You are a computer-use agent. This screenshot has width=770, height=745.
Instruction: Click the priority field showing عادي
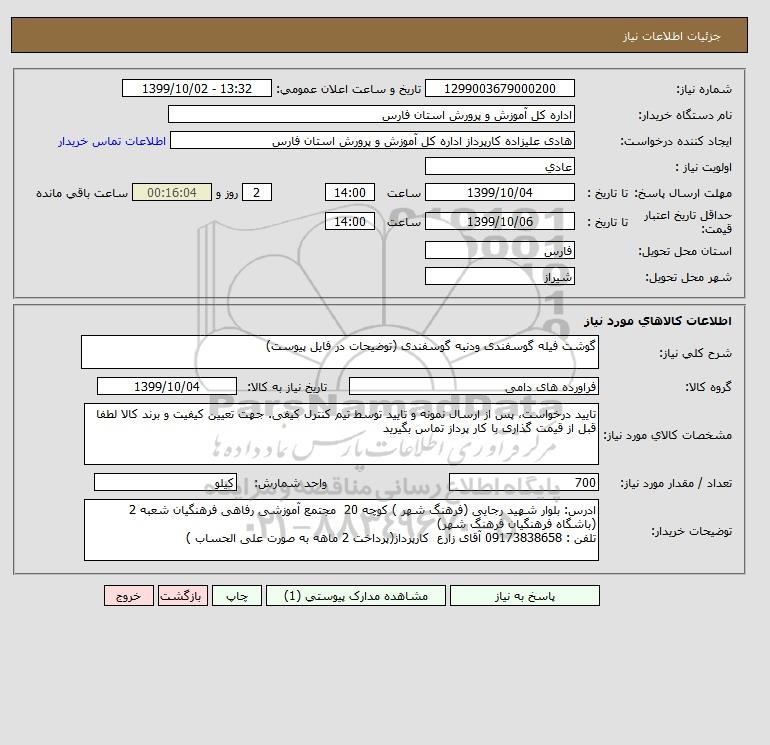(499, 166)
